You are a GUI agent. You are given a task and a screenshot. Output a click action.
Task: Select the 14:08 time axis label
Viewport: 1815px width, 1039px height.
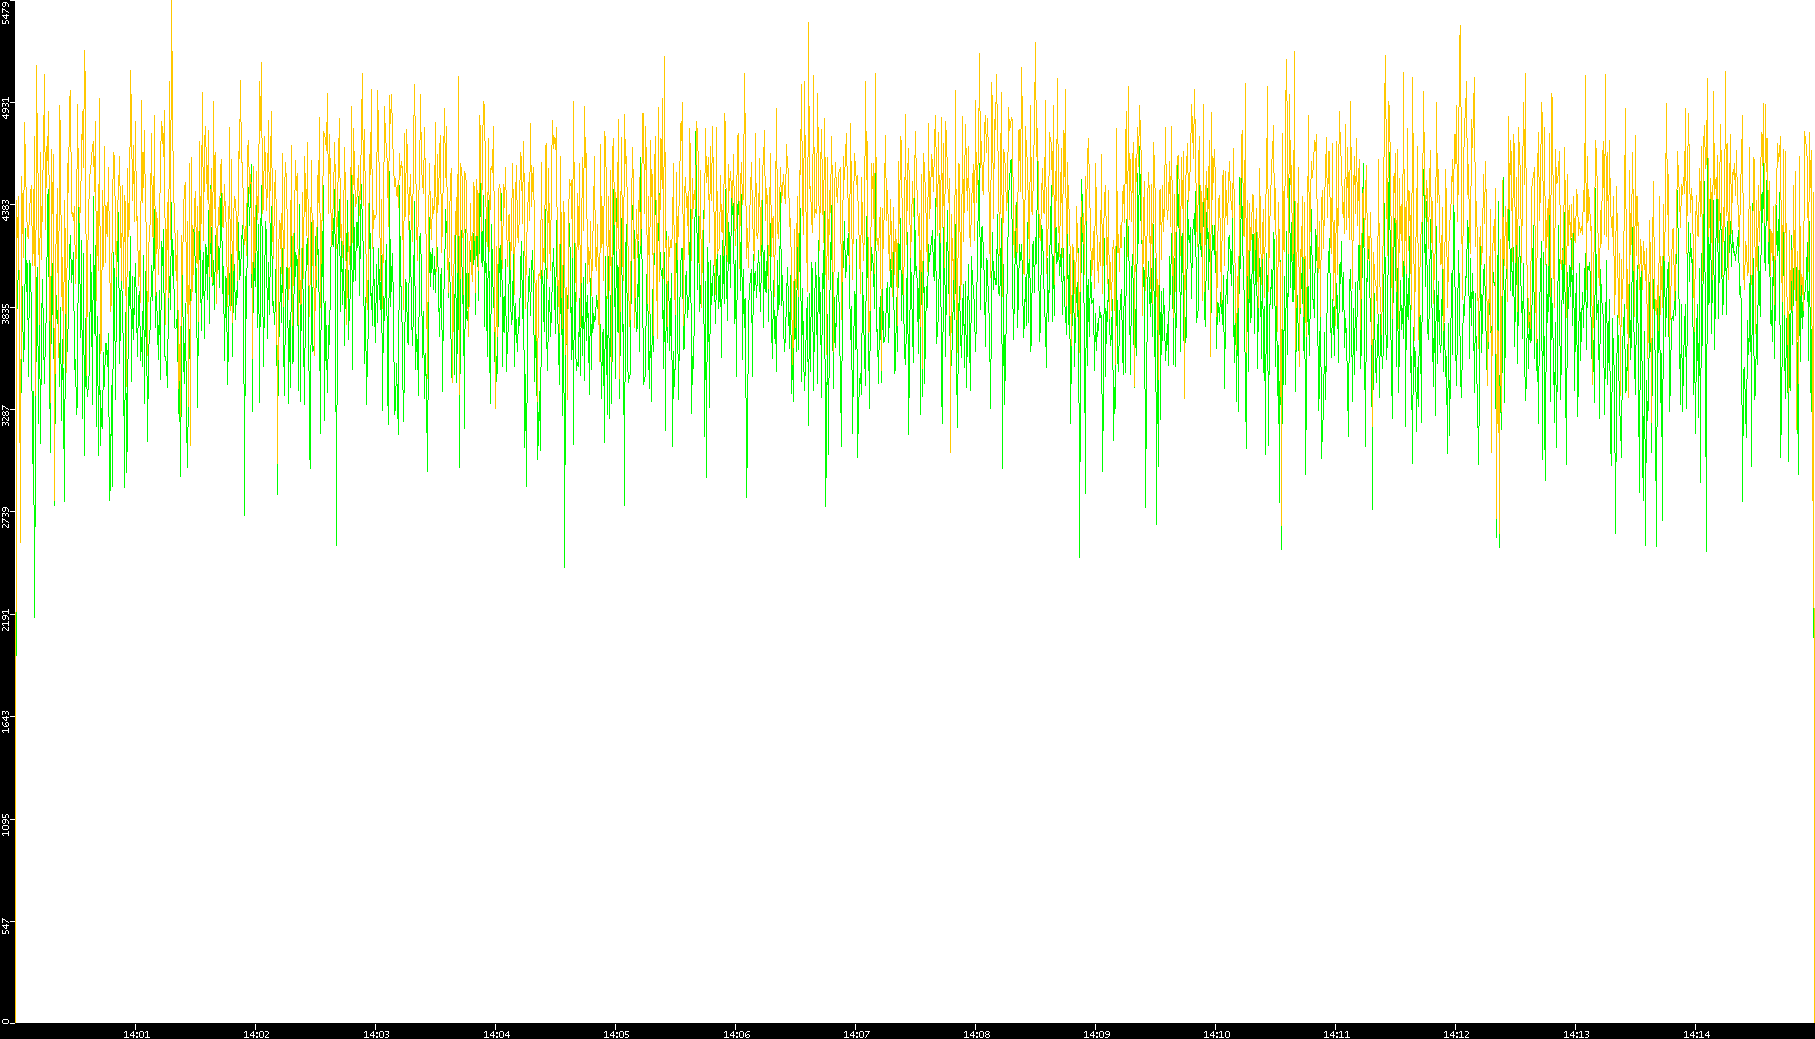click(x=976, y=1034)
